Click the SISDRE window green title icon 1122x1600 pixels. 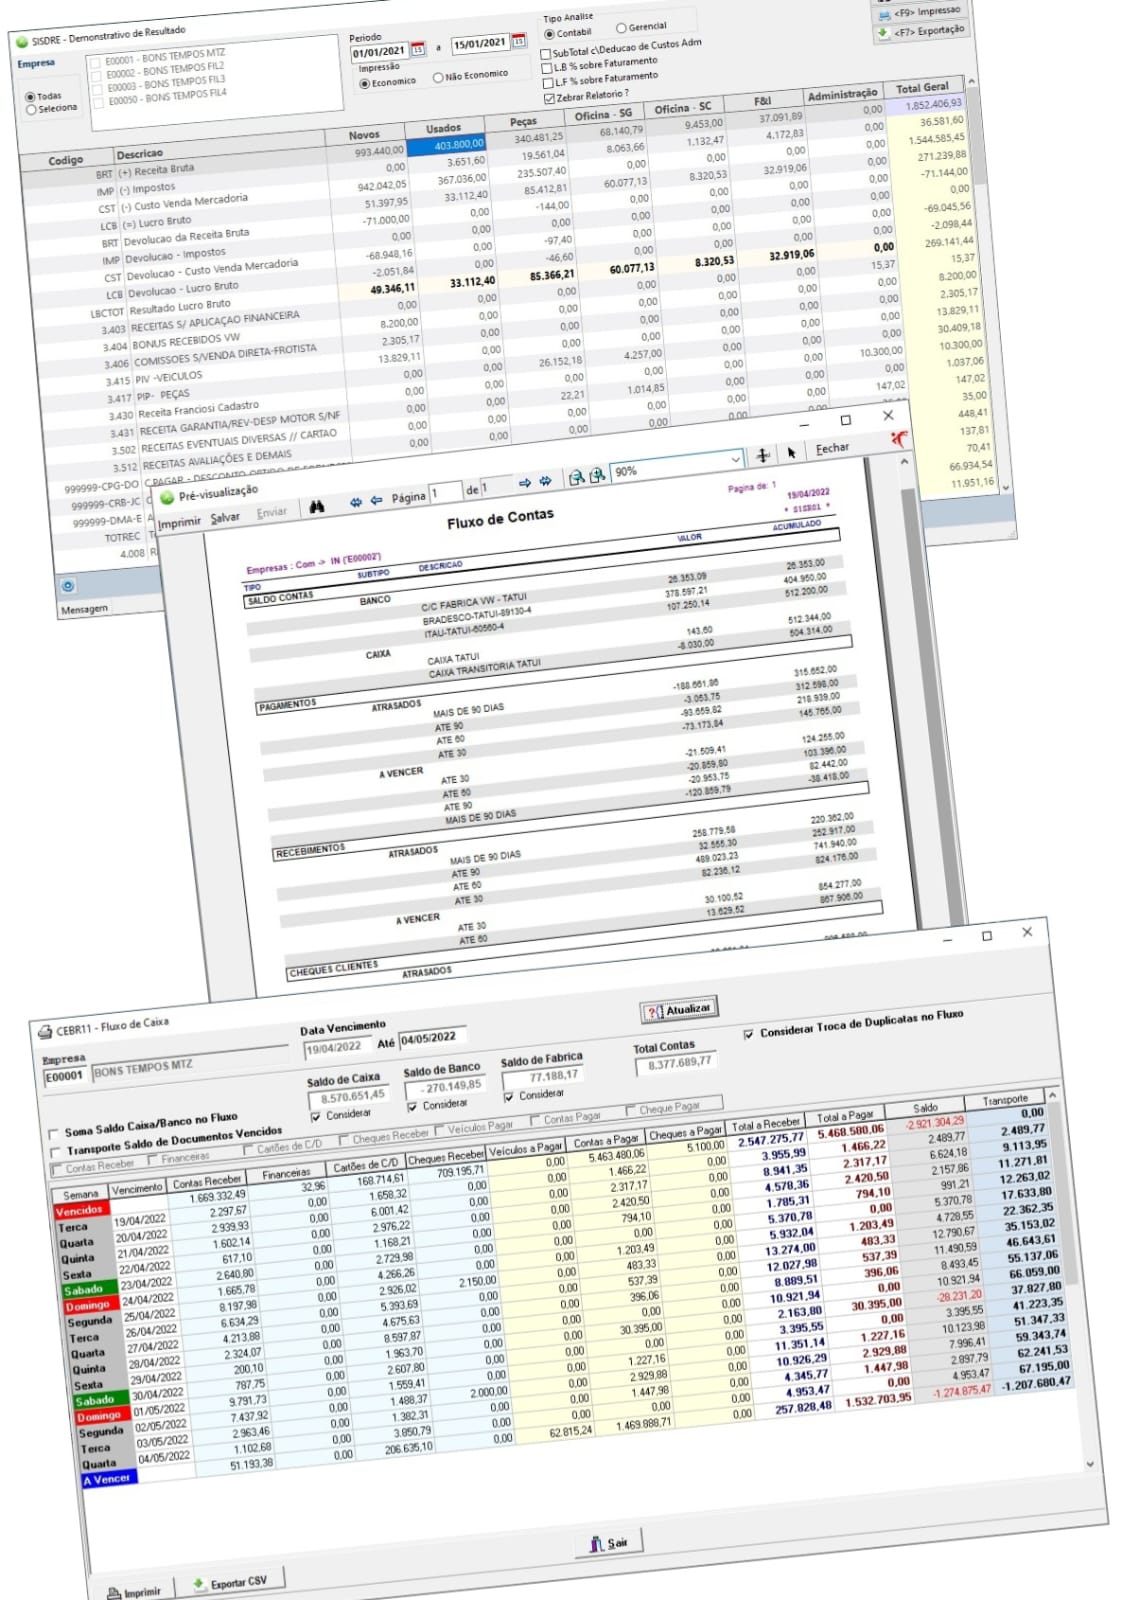pos(22,43)
